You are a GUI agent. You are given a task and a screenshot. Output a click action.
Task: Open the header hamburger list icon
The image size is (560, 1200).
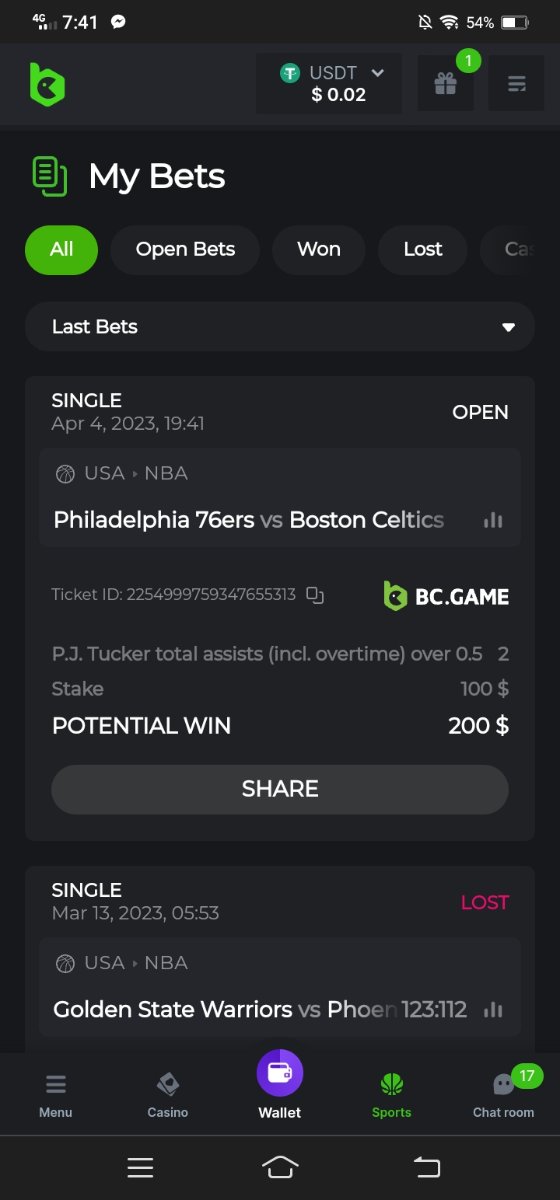[x=516, y=83]
